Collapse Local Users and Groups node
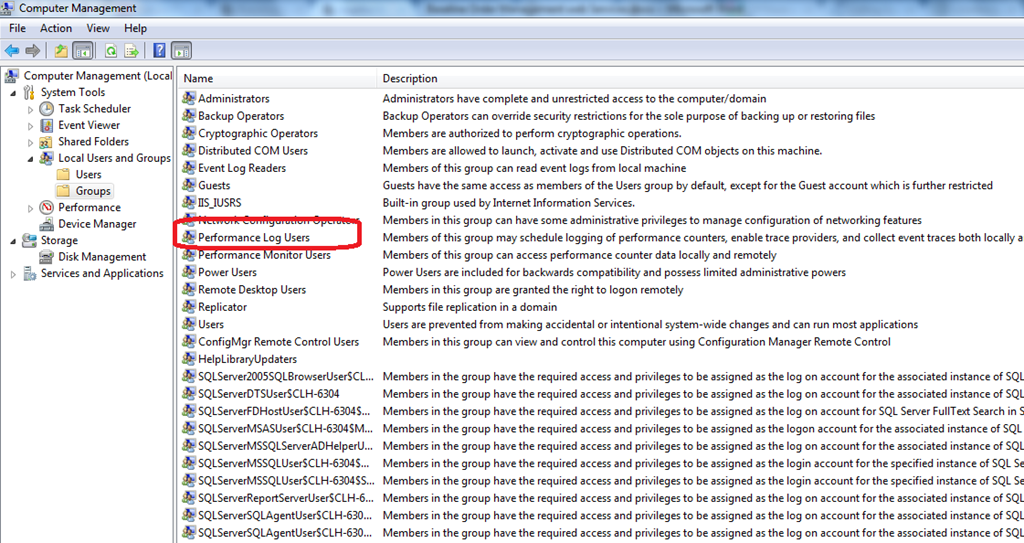Screen dimensions: 1024x543 pos(31,159)
